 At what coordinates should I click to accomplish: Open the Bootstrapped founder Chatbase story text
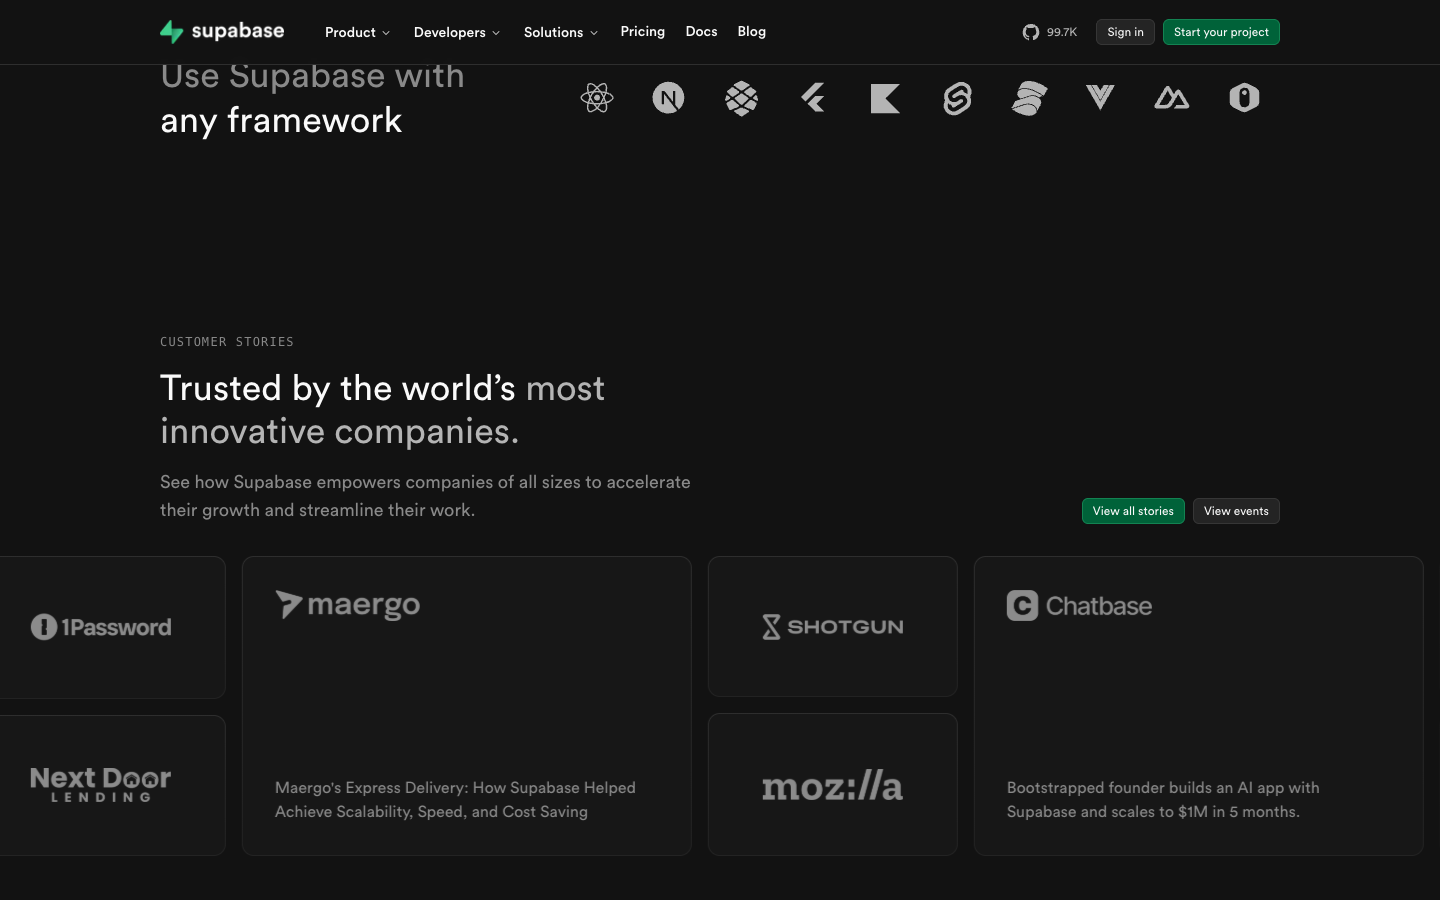[1163, 800]
